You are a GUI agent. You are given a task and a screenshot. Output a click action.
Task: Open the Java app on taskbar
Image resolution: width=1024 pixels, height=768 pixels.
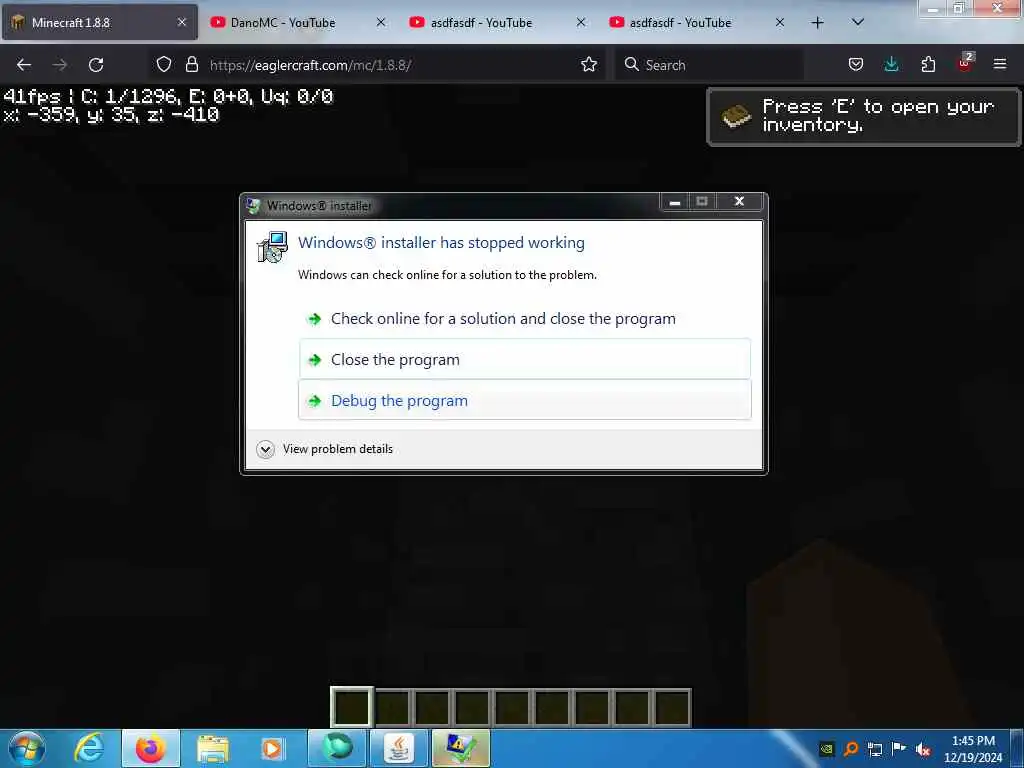(398, 748)
